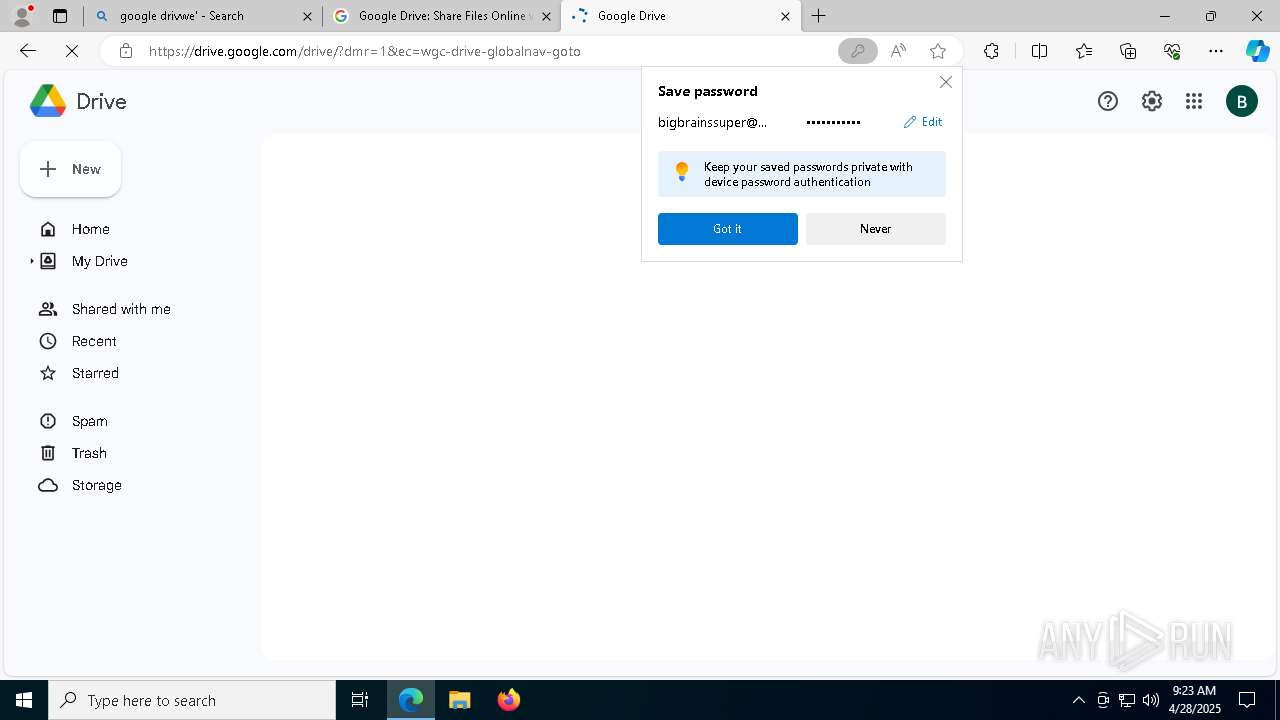The height and width of the screenshot is (720, 1280).
Task: Open the Copilot sidebar
Action: 1257,51
